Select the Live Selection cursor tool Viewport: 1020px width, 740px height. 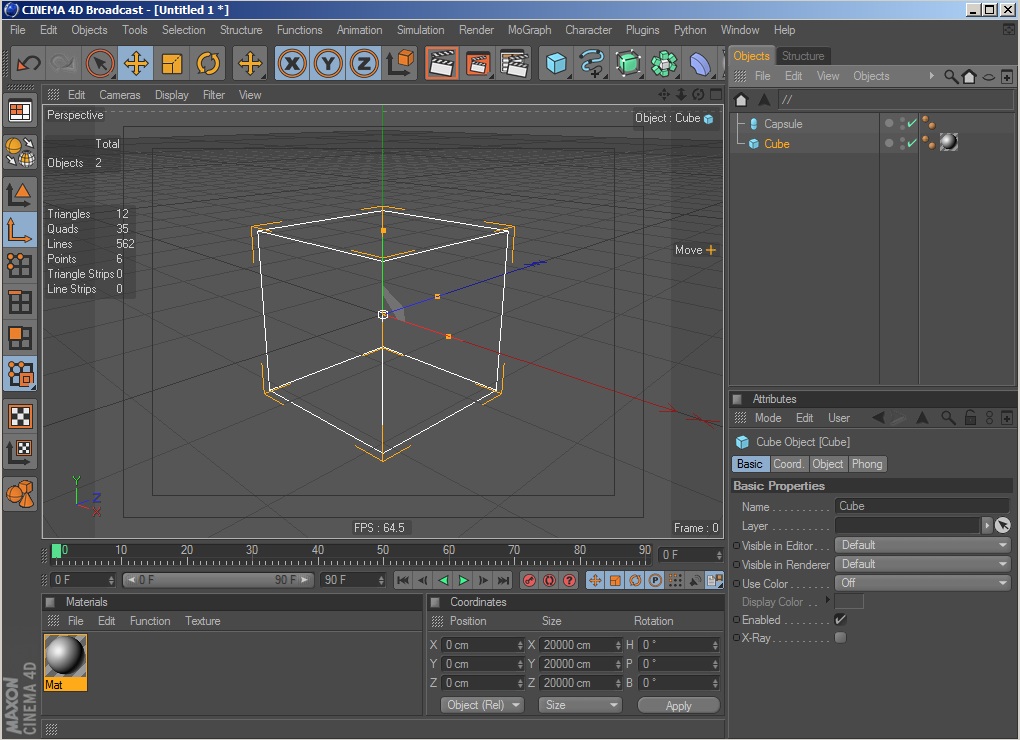[99, 64]
